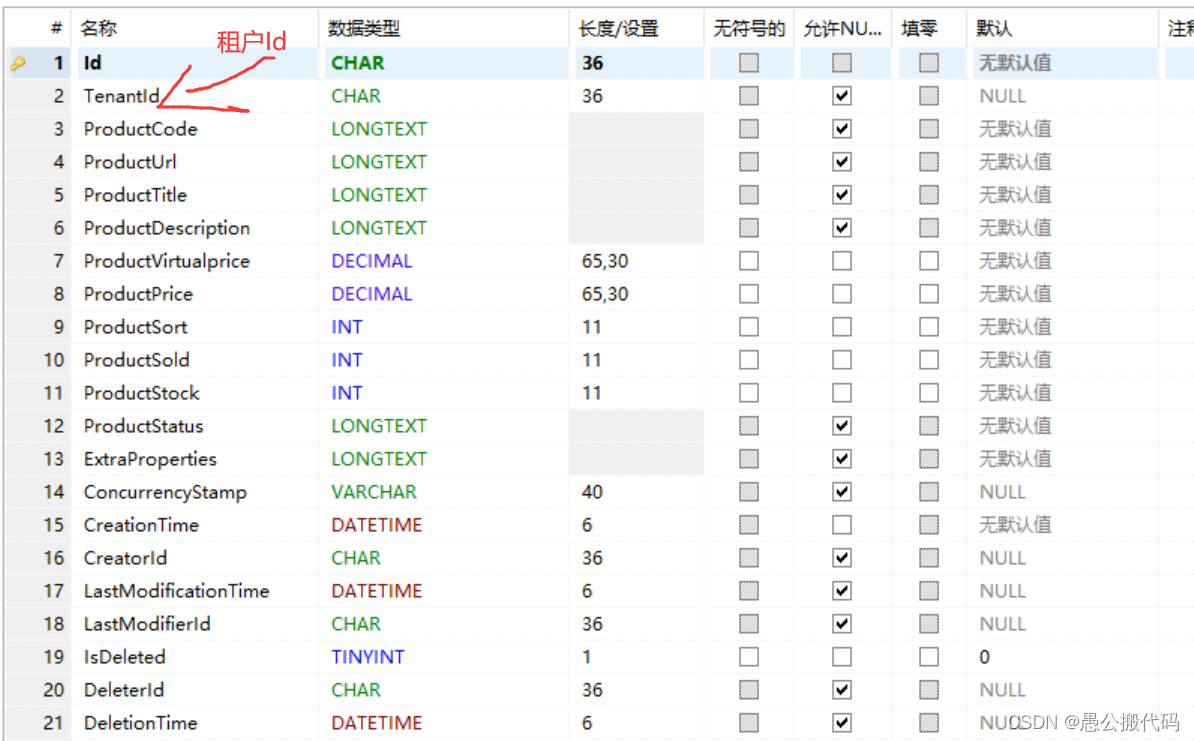Toggle Zerofill checkbox for ProductVirtualprice
Viewport: 1194px width, 741px height.
tap(928, 261)
